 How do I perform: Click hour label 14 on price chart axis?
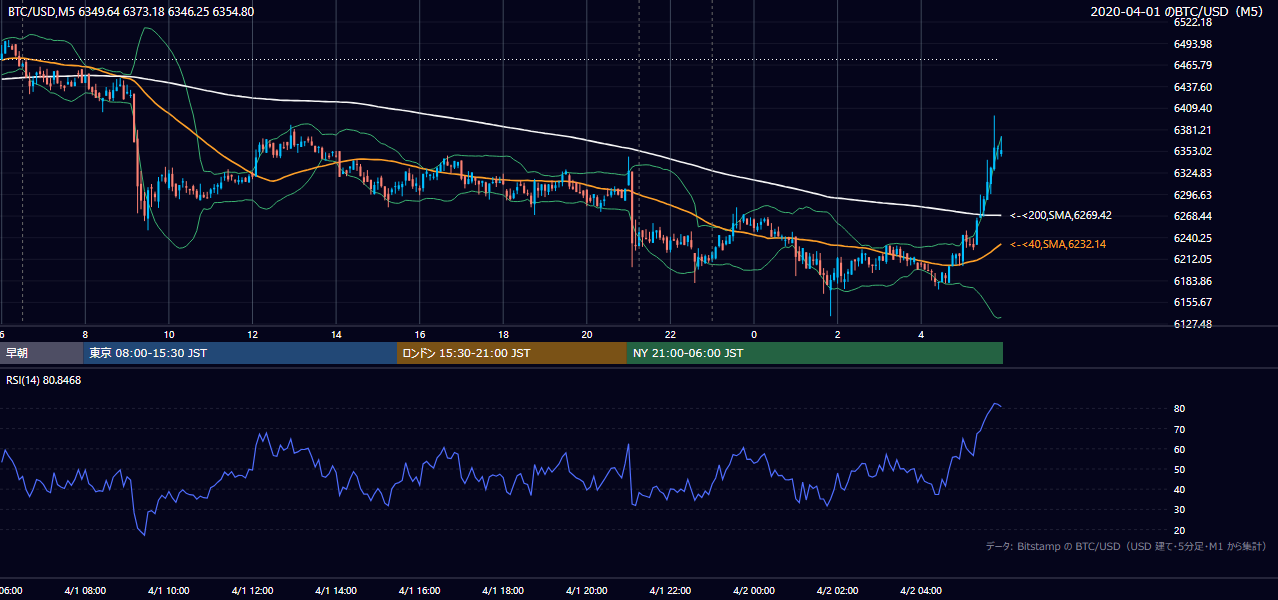coord(337,334)
